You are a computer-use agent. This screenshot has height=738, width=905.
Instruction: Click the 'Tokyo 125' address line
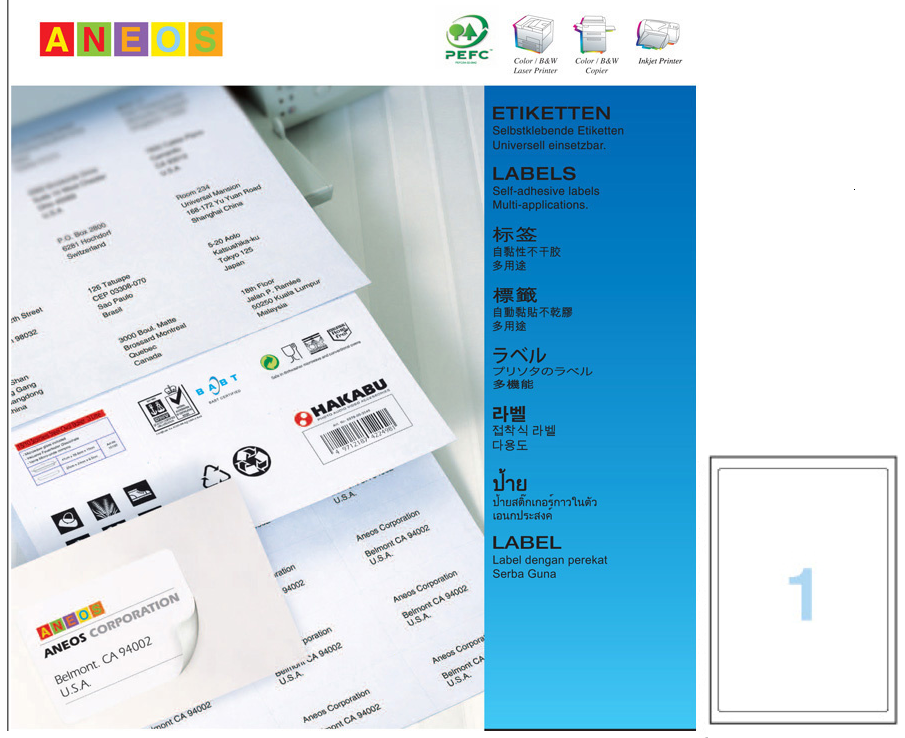tap(235, 255)
